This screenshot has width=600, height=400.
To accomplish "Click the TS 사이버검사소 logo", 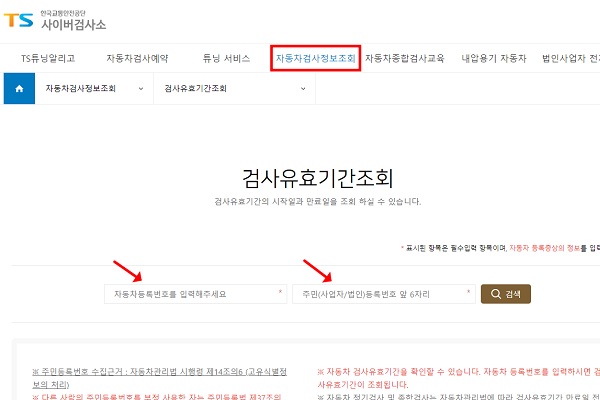I will [55, 21].
